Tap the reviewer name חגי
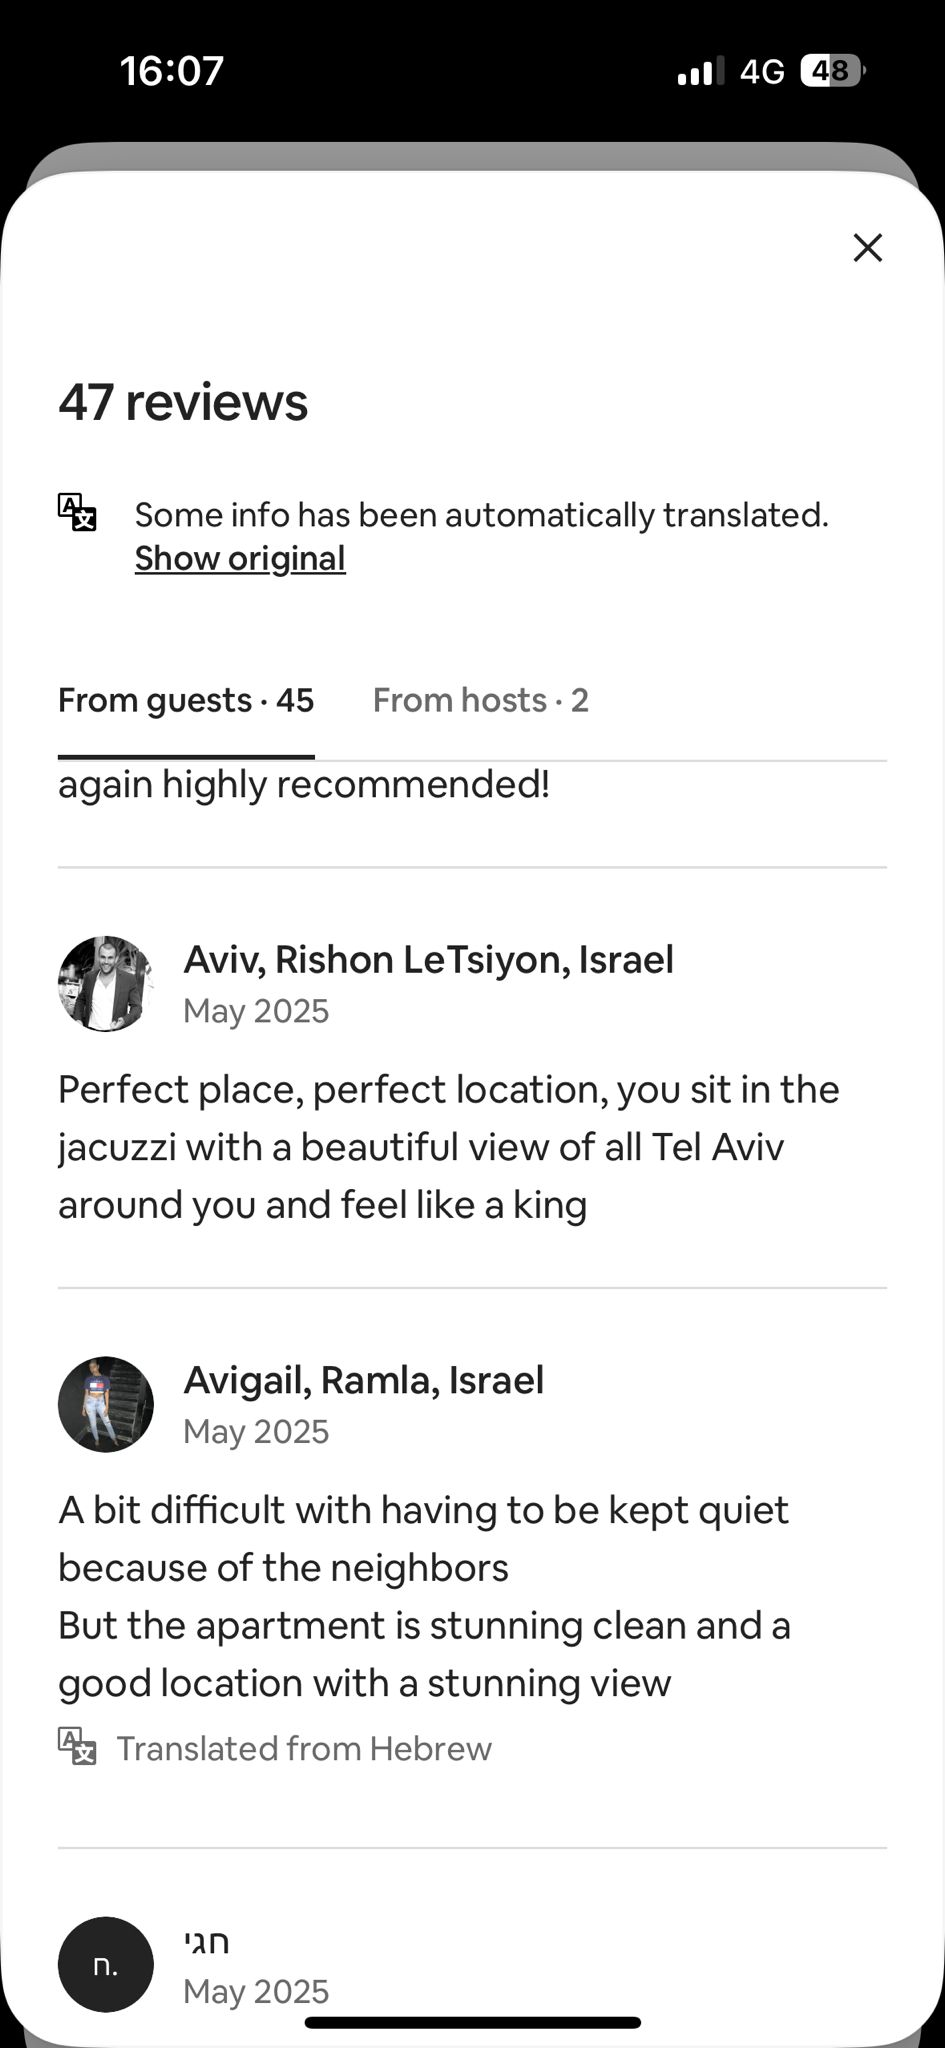The image size is (945, 2048). pos(207,1942)
